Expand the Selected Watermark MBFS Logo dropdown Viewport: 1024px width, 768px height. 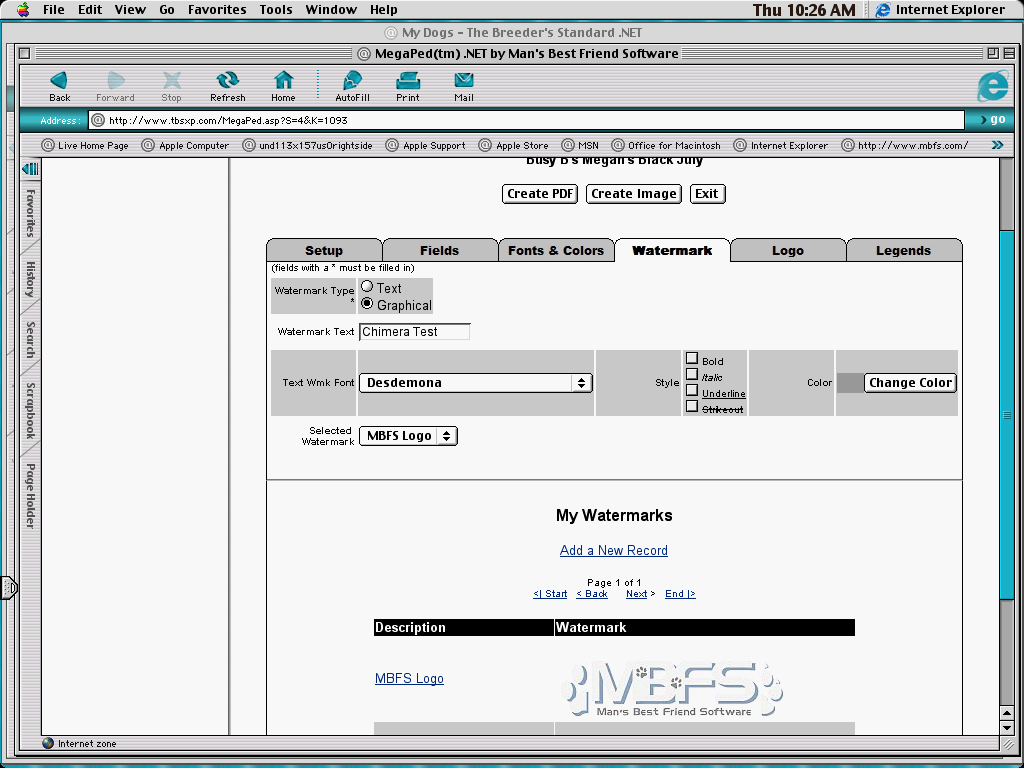(408, 436)
